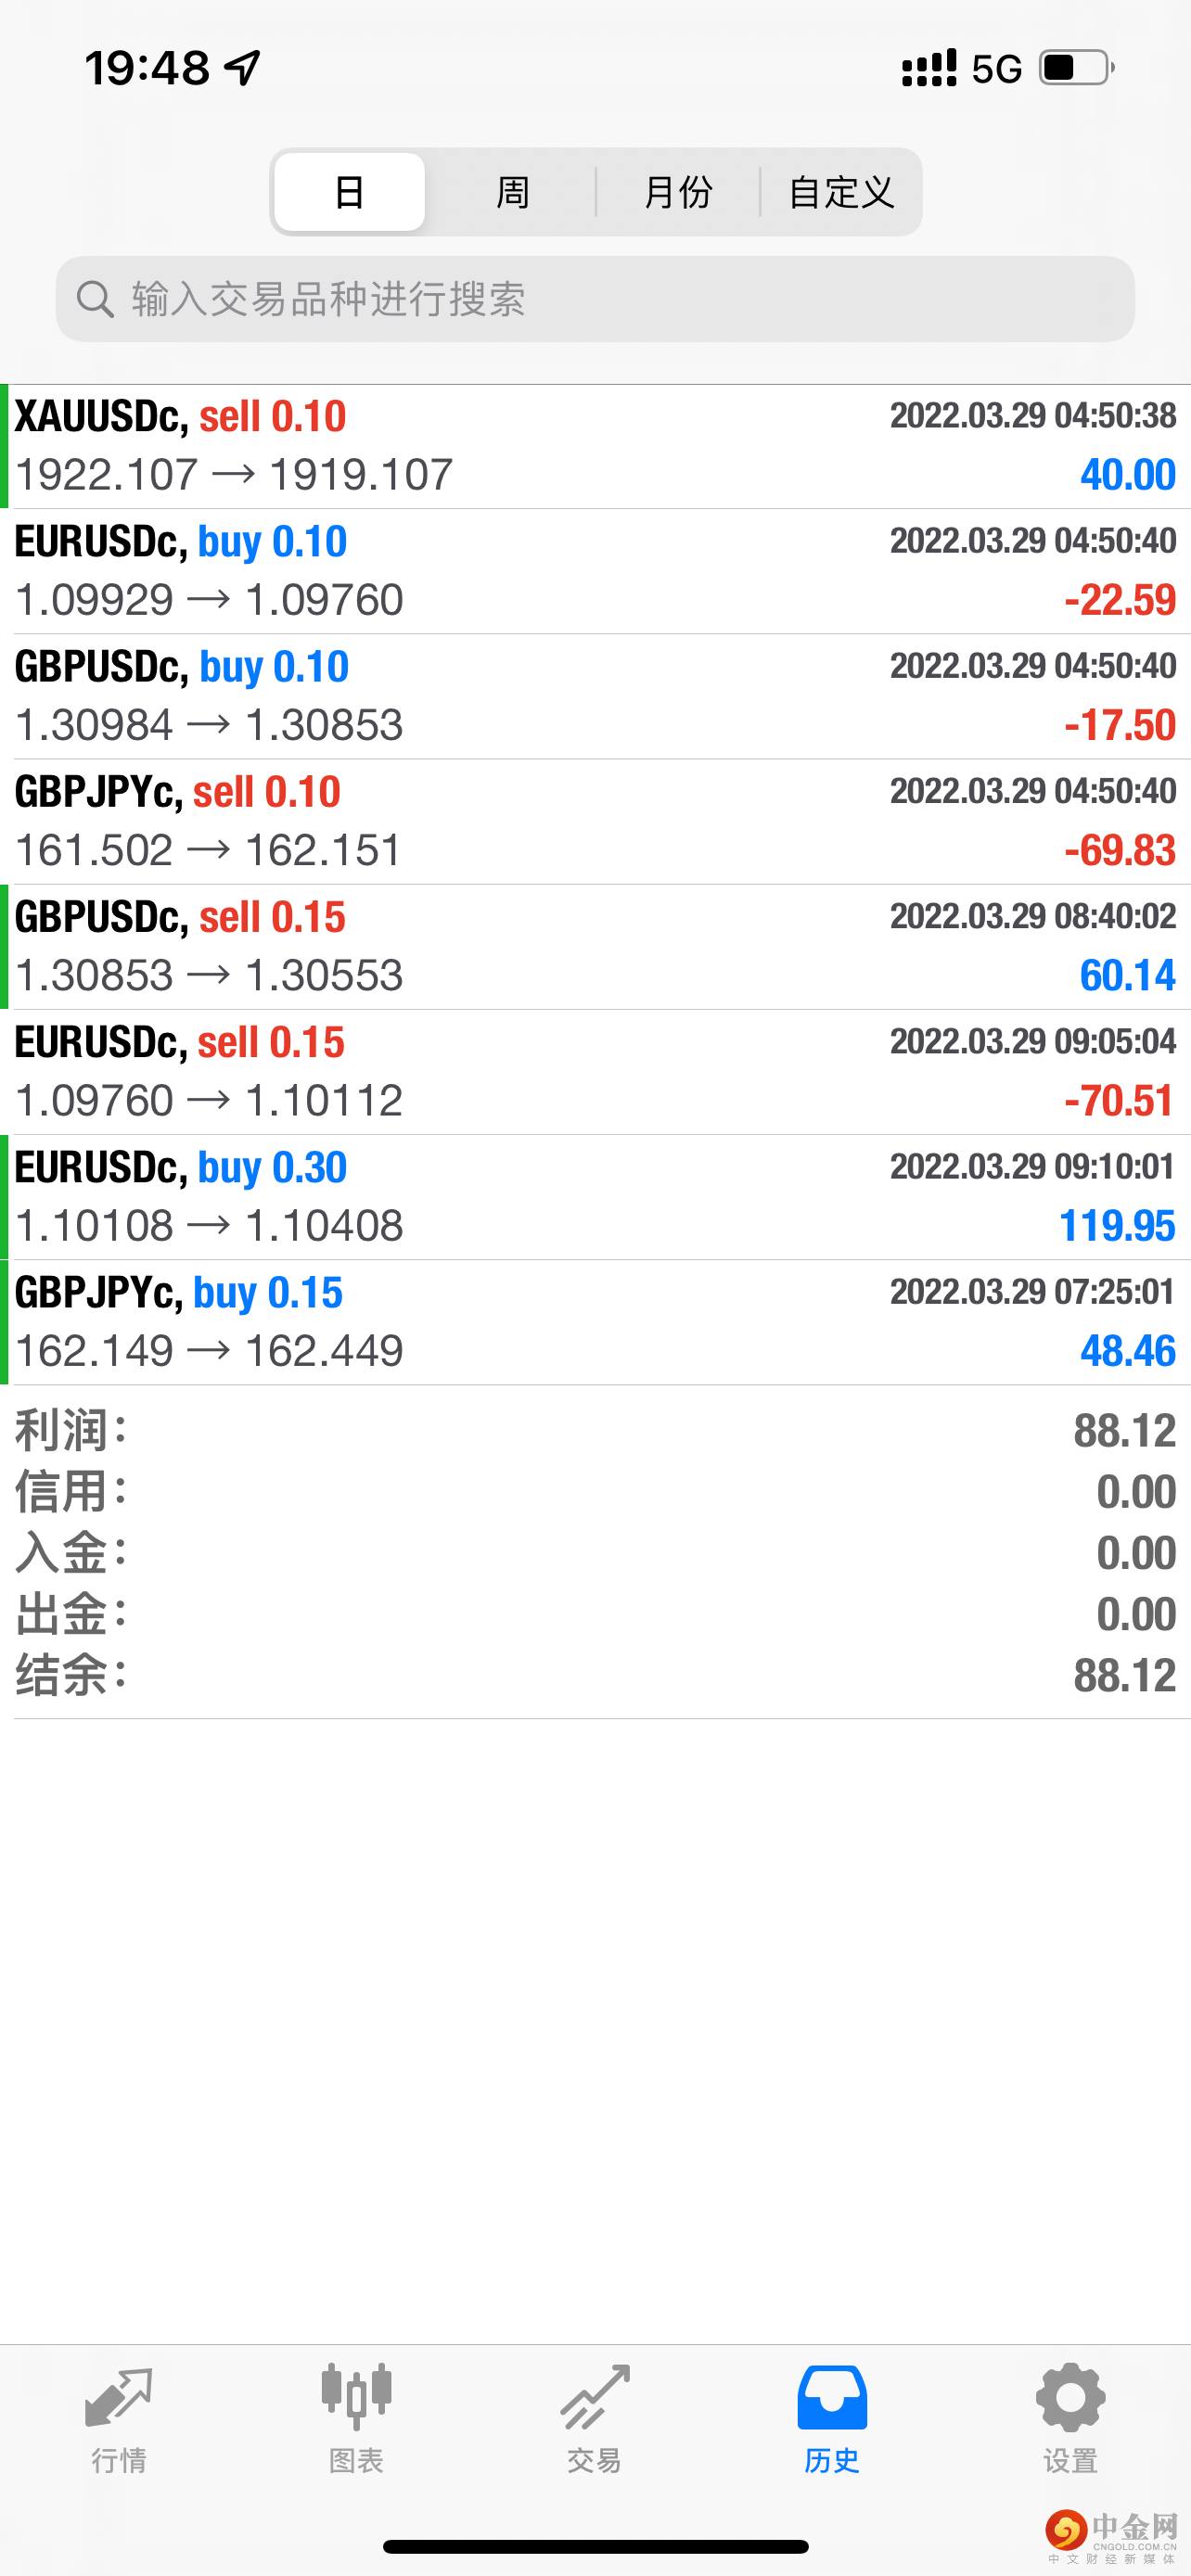Open the GBPJPYc buy 0.15 trade entry
This screenshot has height=2576, width=1191.
[x=595, y=1322]
